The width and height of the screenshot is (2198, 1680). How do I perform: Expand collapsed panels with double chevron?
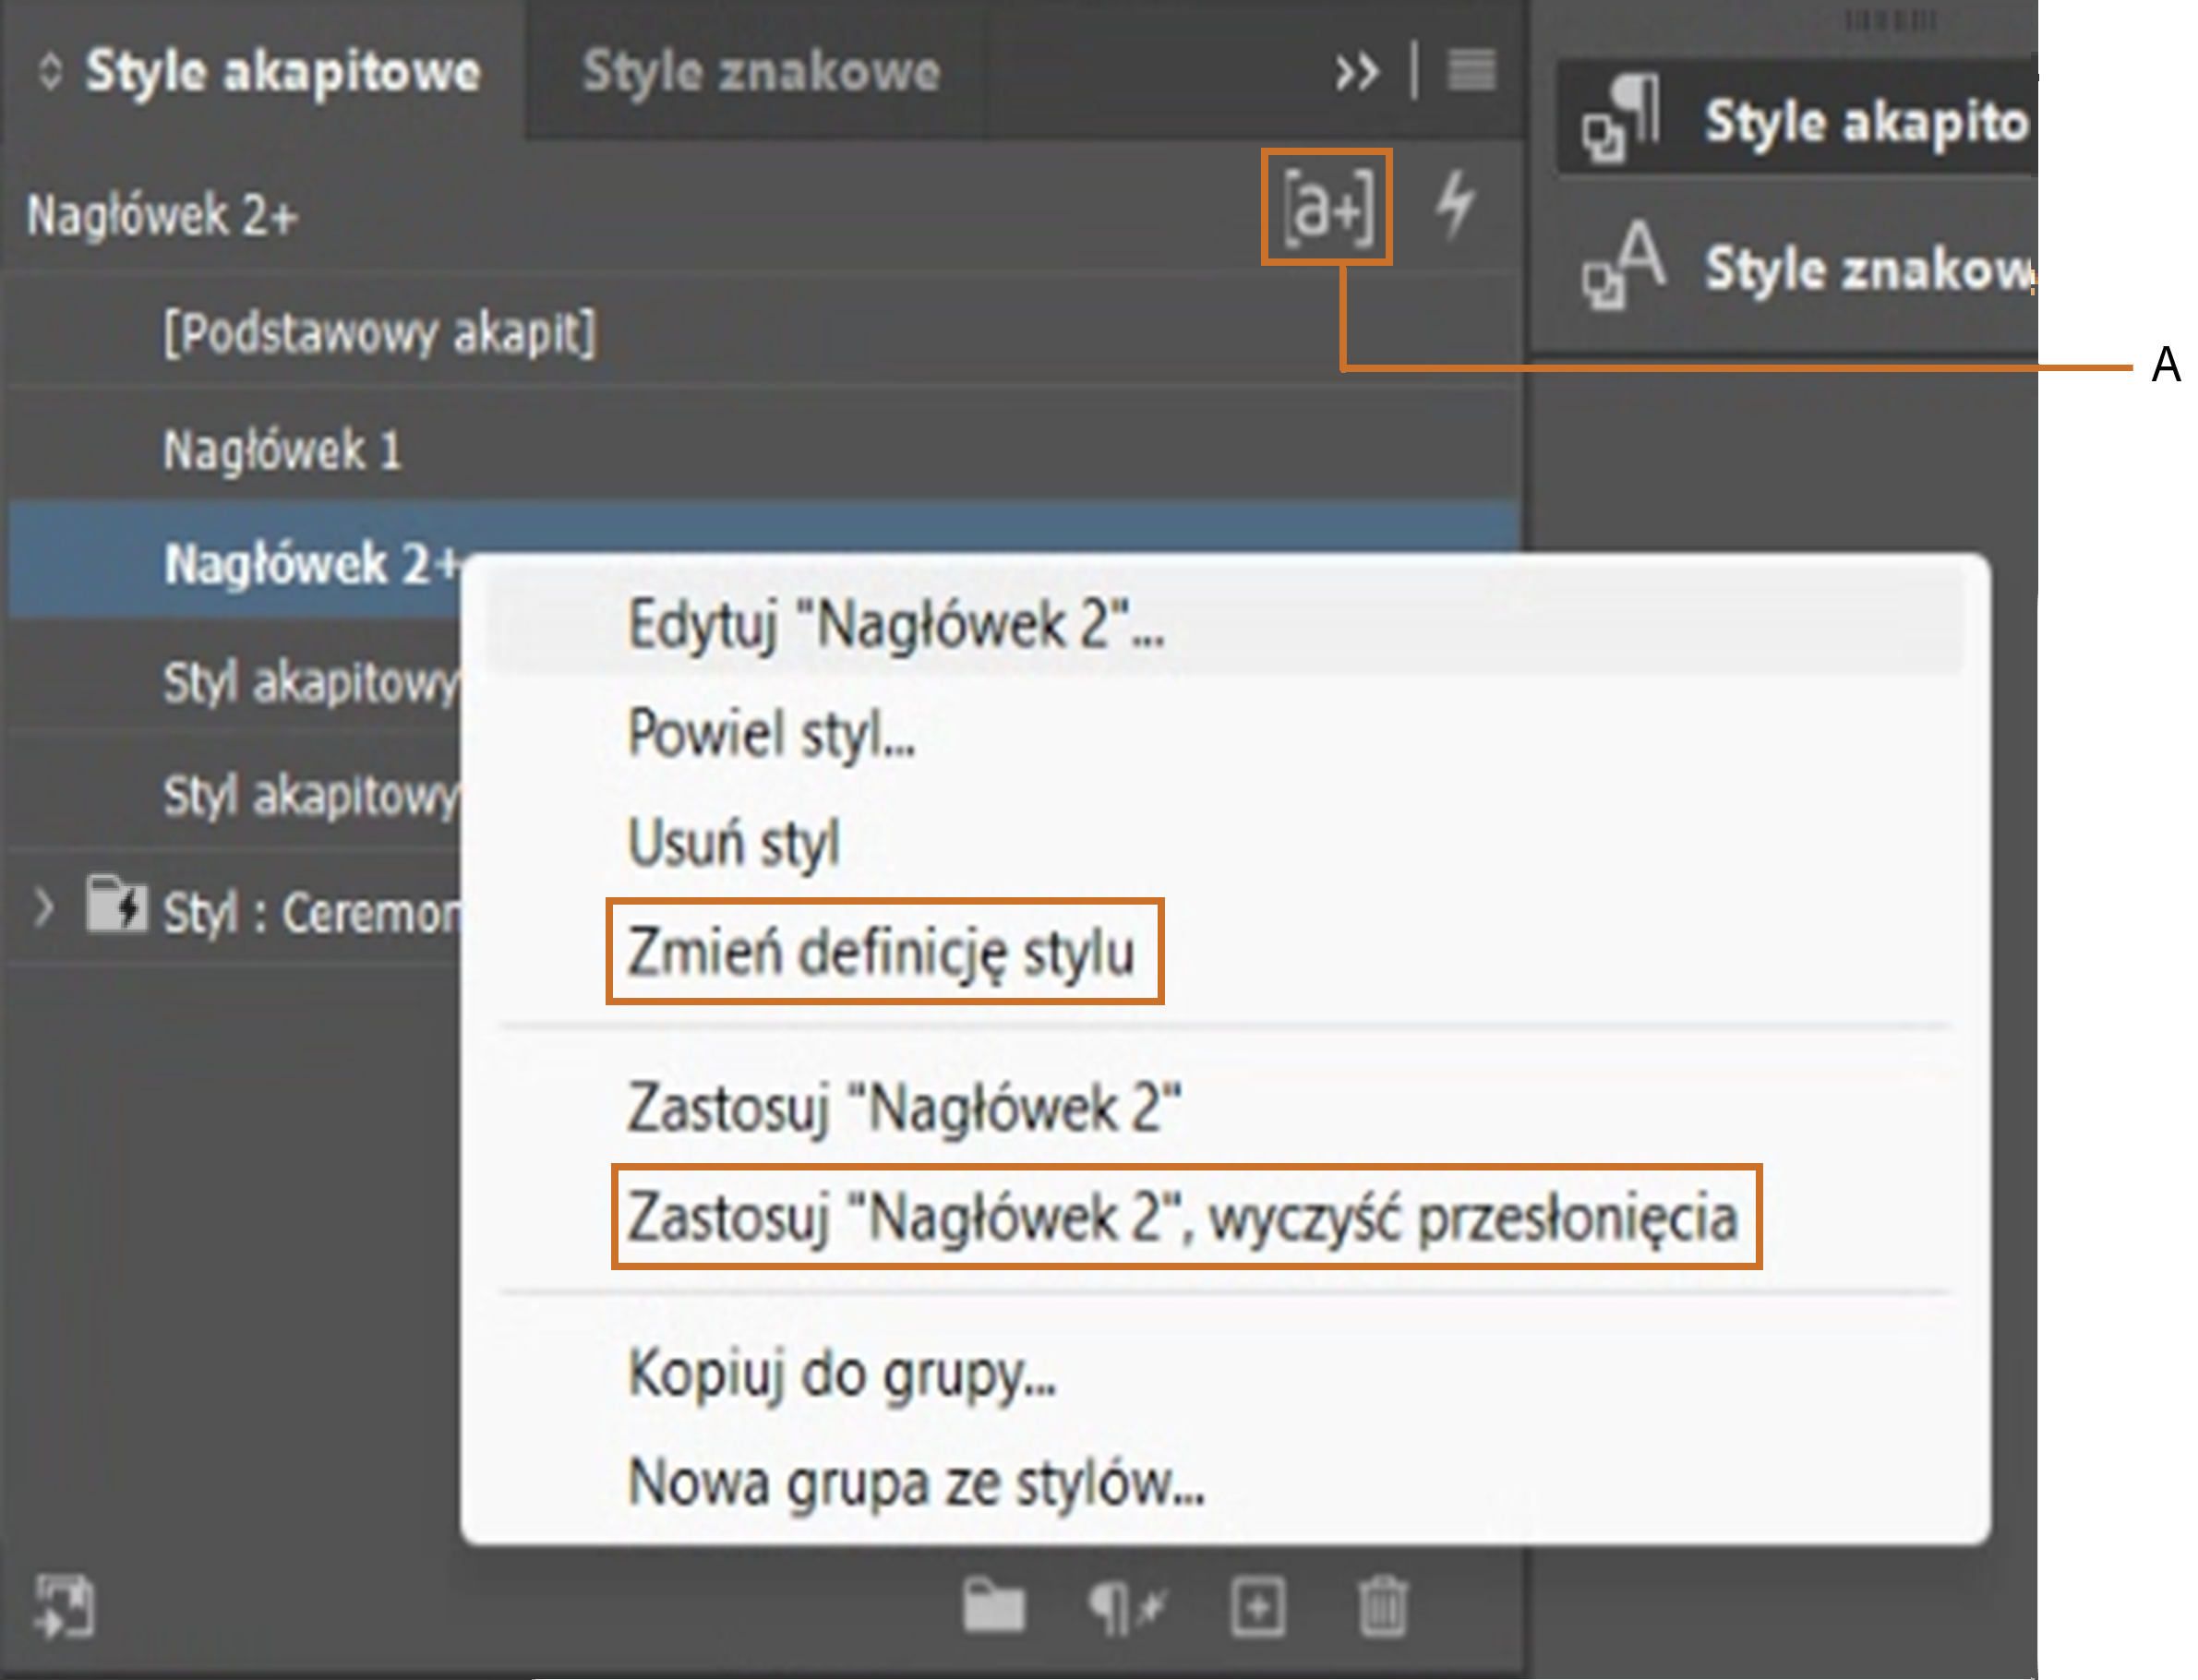point(1357,72)
